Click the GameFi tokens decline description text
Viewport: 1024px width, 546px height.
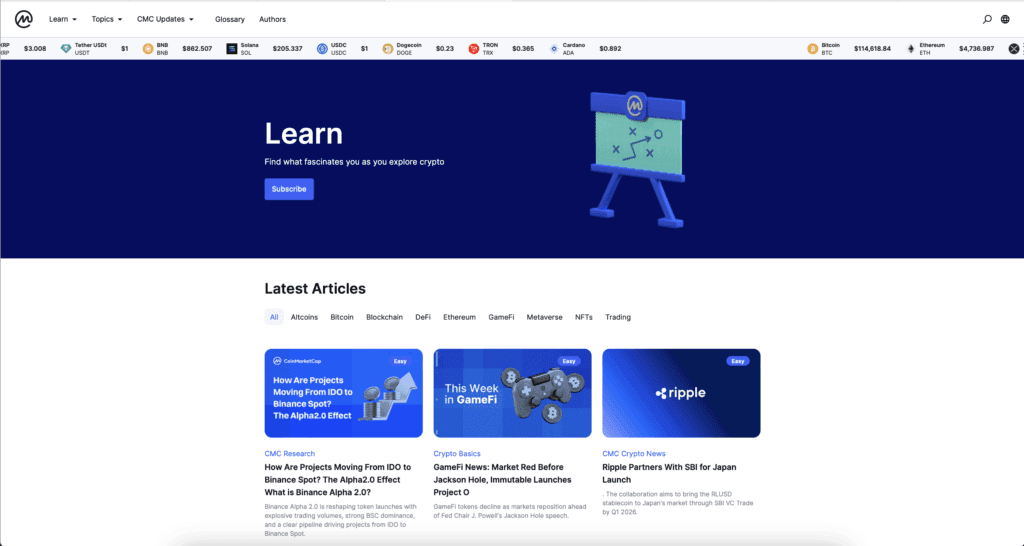coord(510,511)
